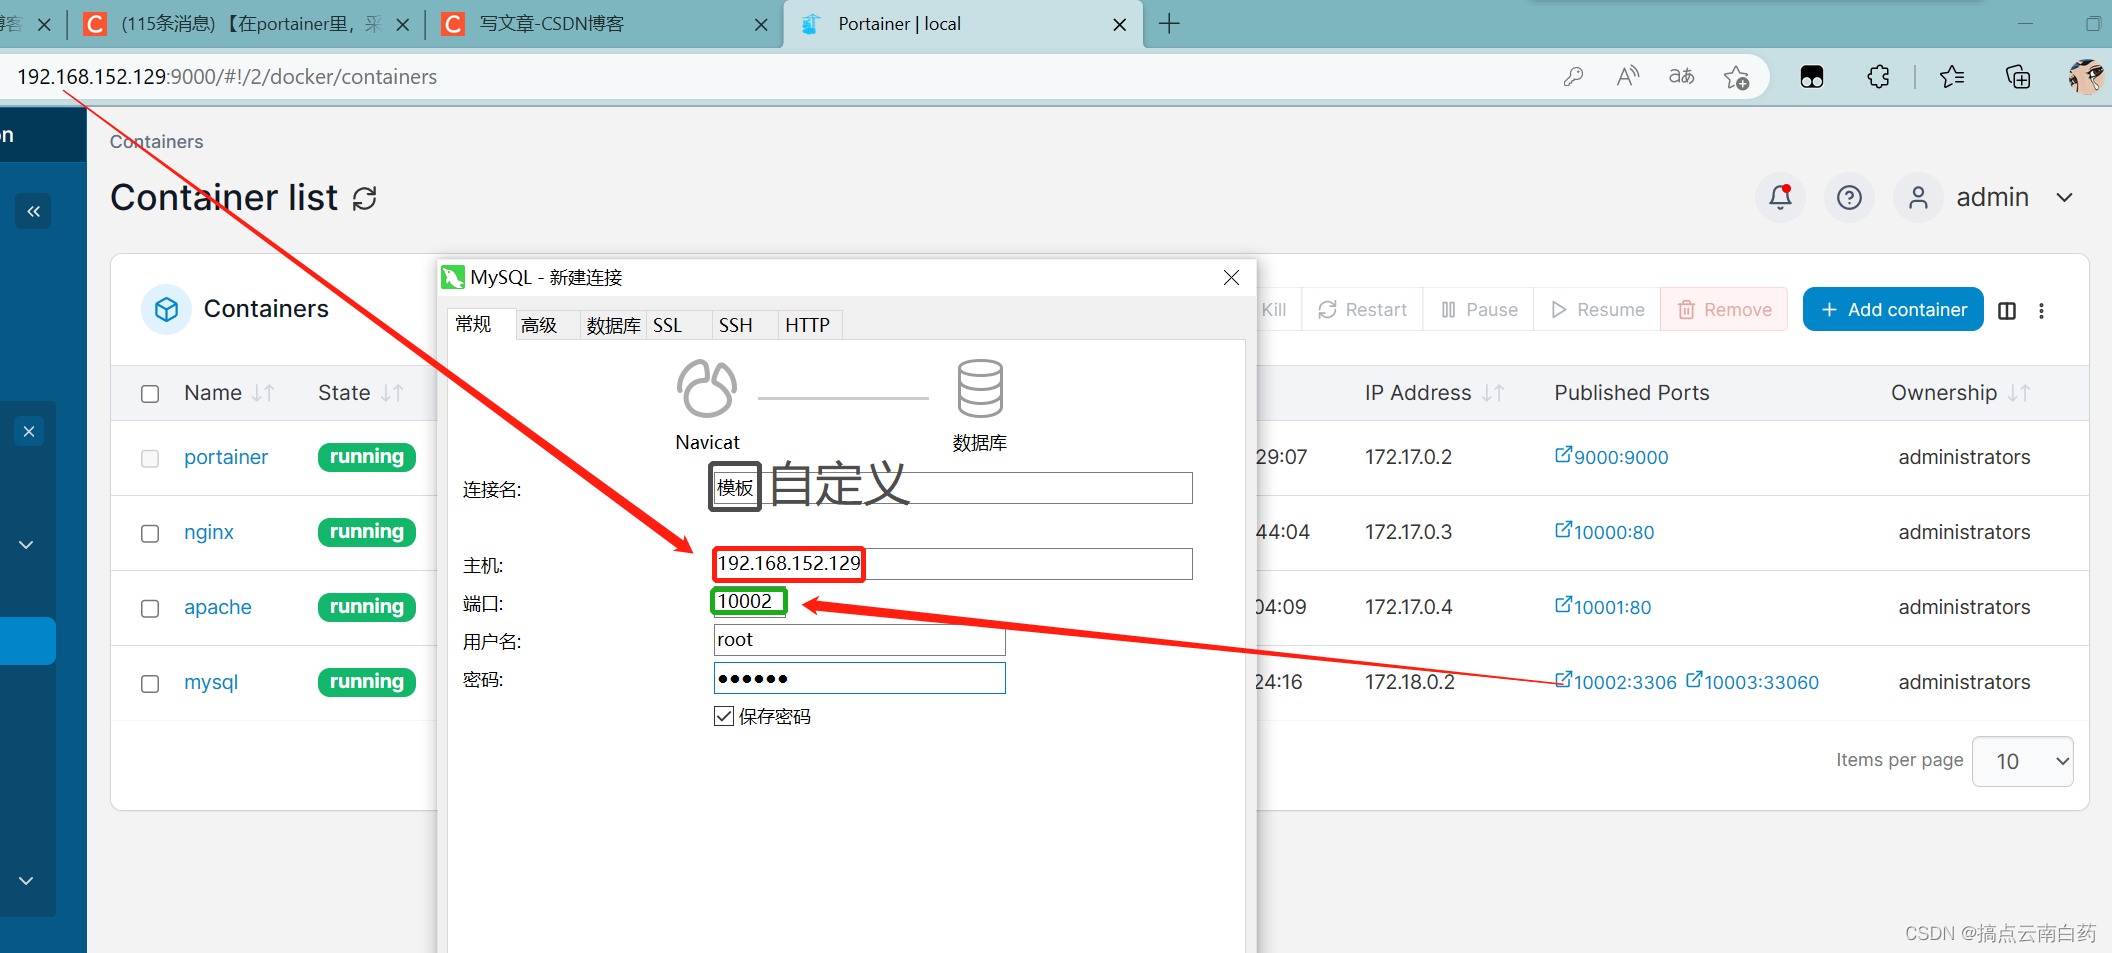
Task: Expand the bottom sidebar chevron section
Action: tap(26, 881)
